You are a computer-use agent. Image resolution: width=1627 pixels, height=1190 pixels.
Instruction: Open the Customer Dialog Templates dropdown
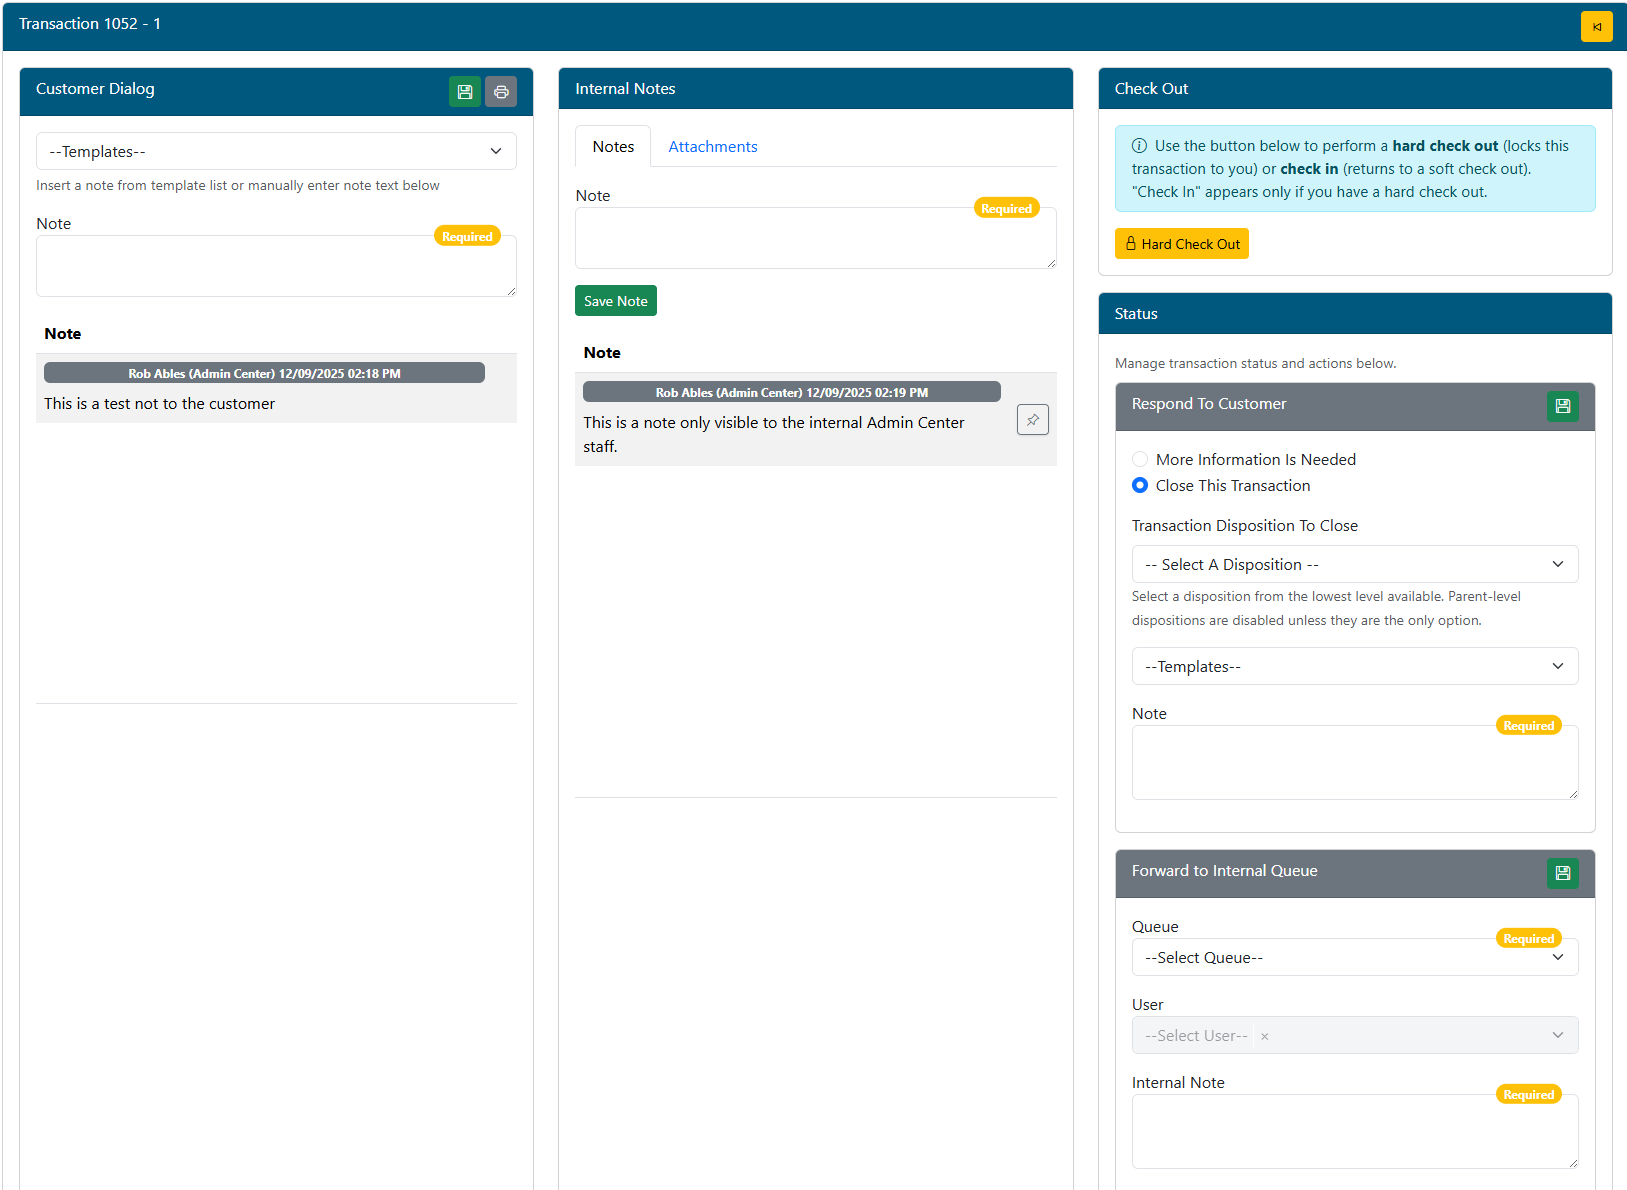click(276, 152)
